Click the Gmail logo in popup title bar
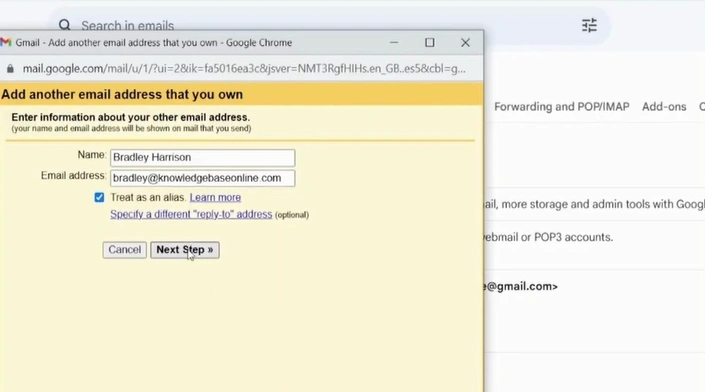Screen dimensions: 705x392 pyautogui.click(x=5, y=42)
